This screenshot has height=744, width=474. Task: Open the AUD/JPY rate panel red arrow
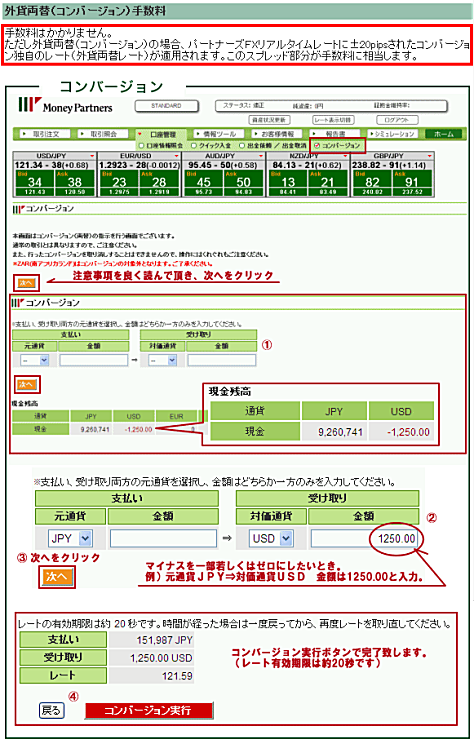[260, 156]
